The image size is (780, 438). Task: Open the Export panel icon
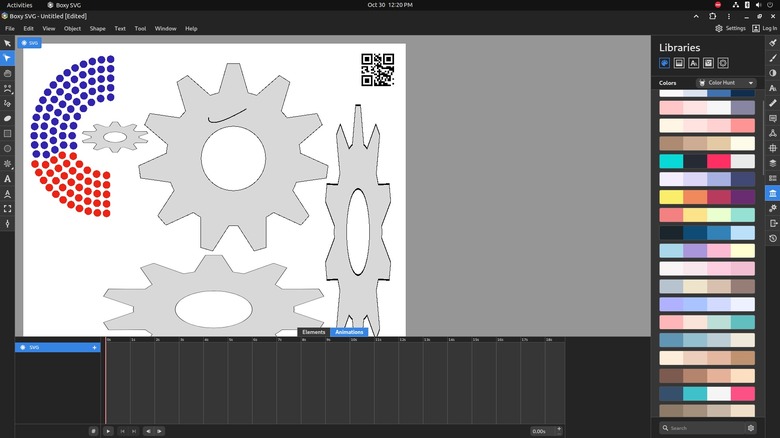(x=772, y=223)
